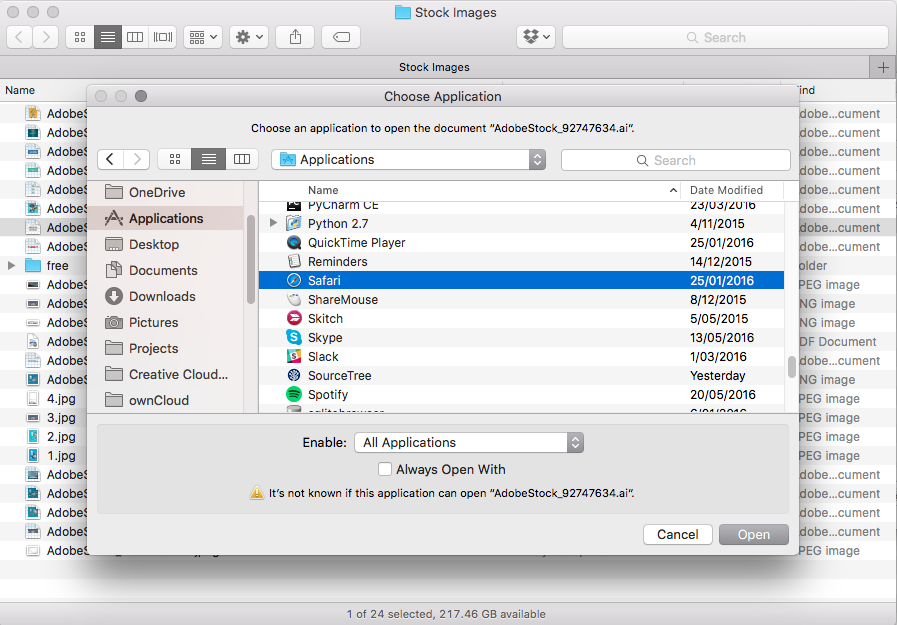This screenshot has width=897, height=625.
Task: Select Desktop in the dialog sidebar
Action: pyautogui.click(x=153, y=244)
